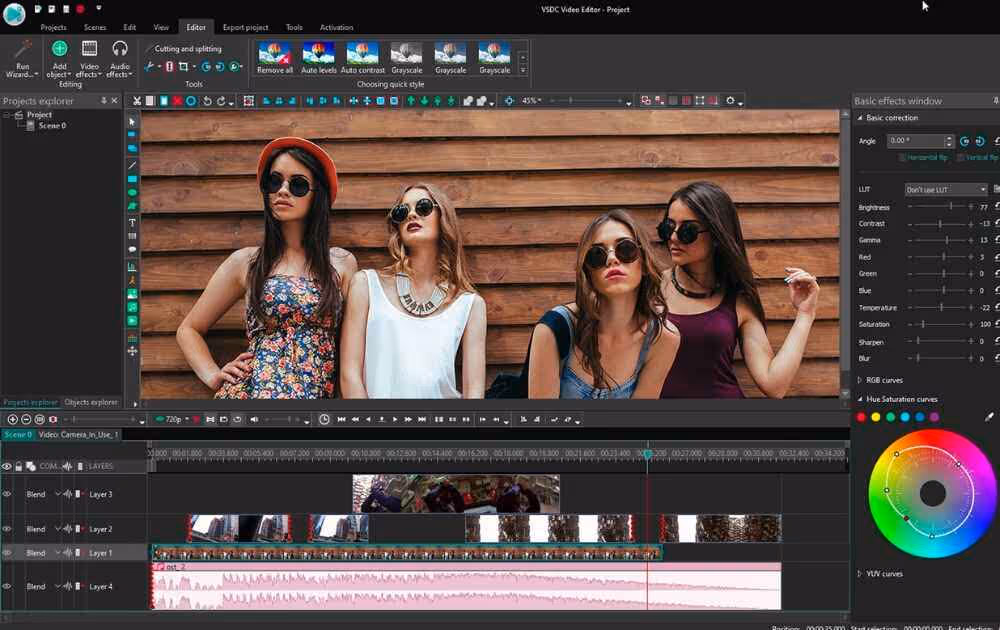This screenshot has width=1000, height=630.
Task: Select the Text tool in the left toolbar
Action: 132,222
